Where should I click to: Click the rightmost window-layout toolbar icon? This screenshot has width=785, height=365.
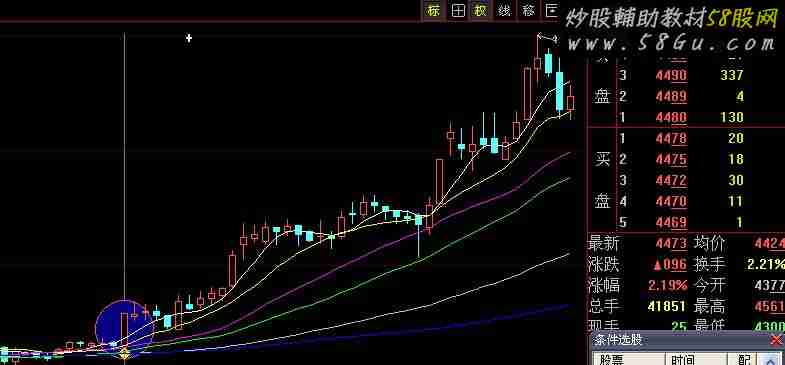coord(551,11)
